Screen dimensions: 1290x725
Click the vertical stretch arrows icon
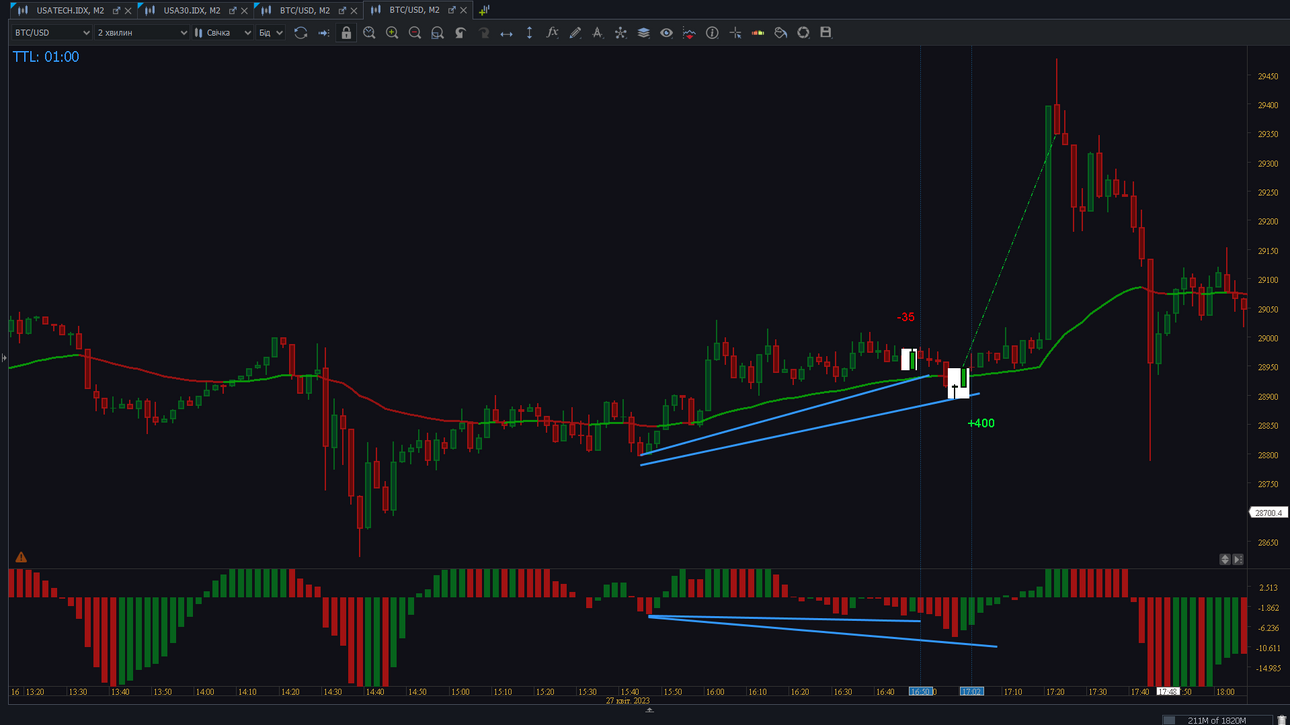(x=529, y=33)
